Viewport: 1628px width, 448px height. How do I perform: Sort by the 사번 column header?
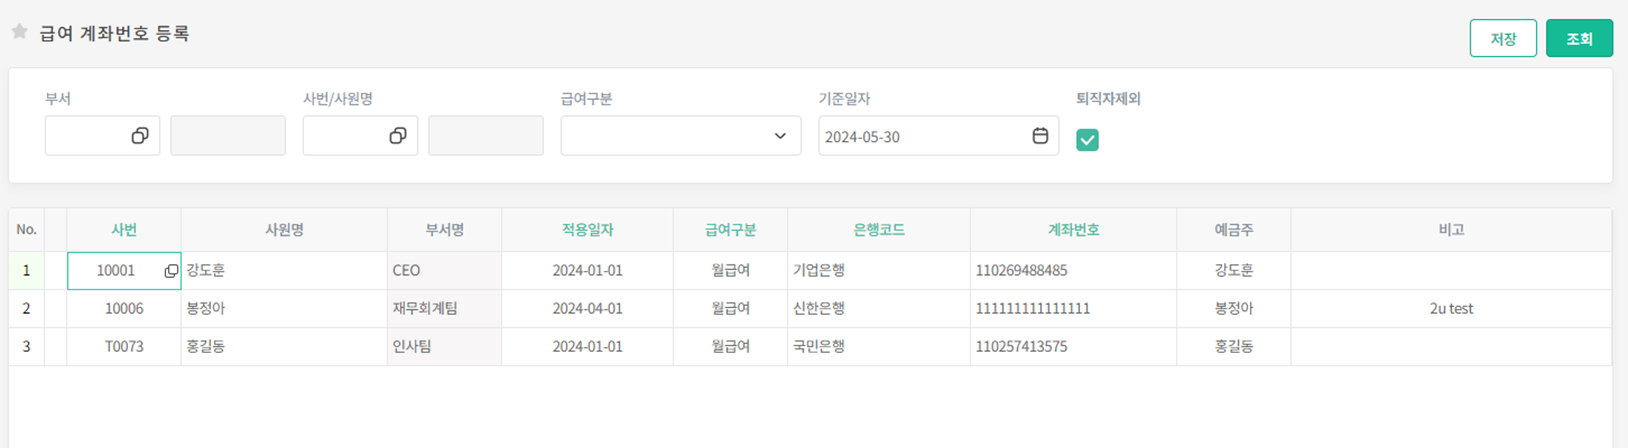point(124,230)
